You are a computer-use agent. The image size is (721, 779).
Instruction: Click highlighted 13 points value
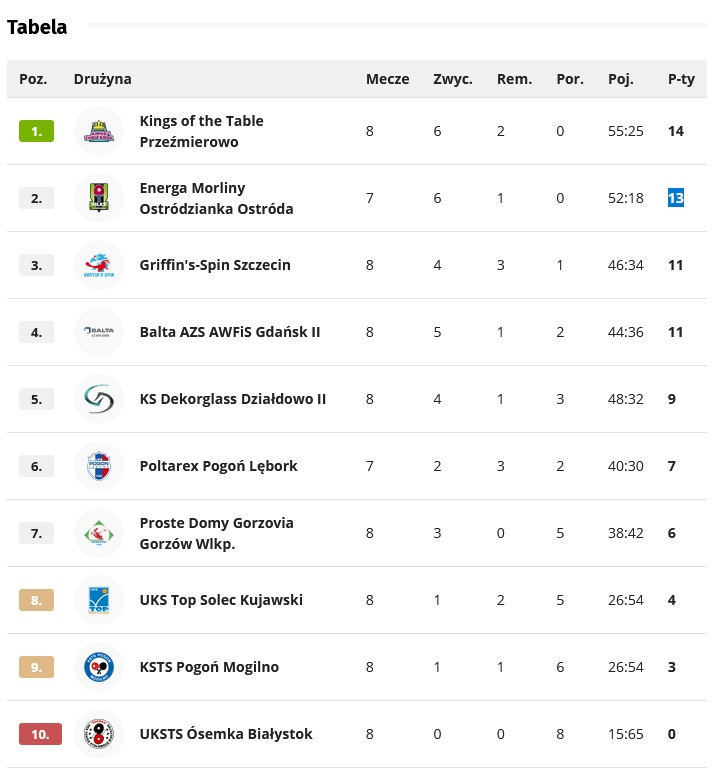[676, 198]
